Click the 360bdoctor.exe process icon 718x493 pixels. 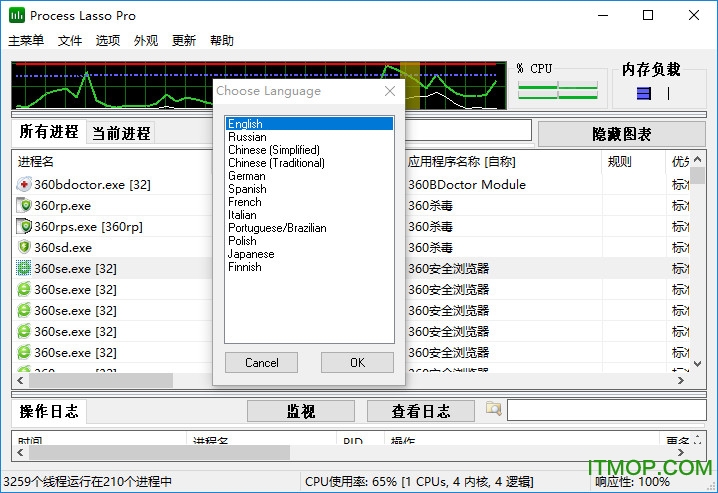[x=25, y=184]
